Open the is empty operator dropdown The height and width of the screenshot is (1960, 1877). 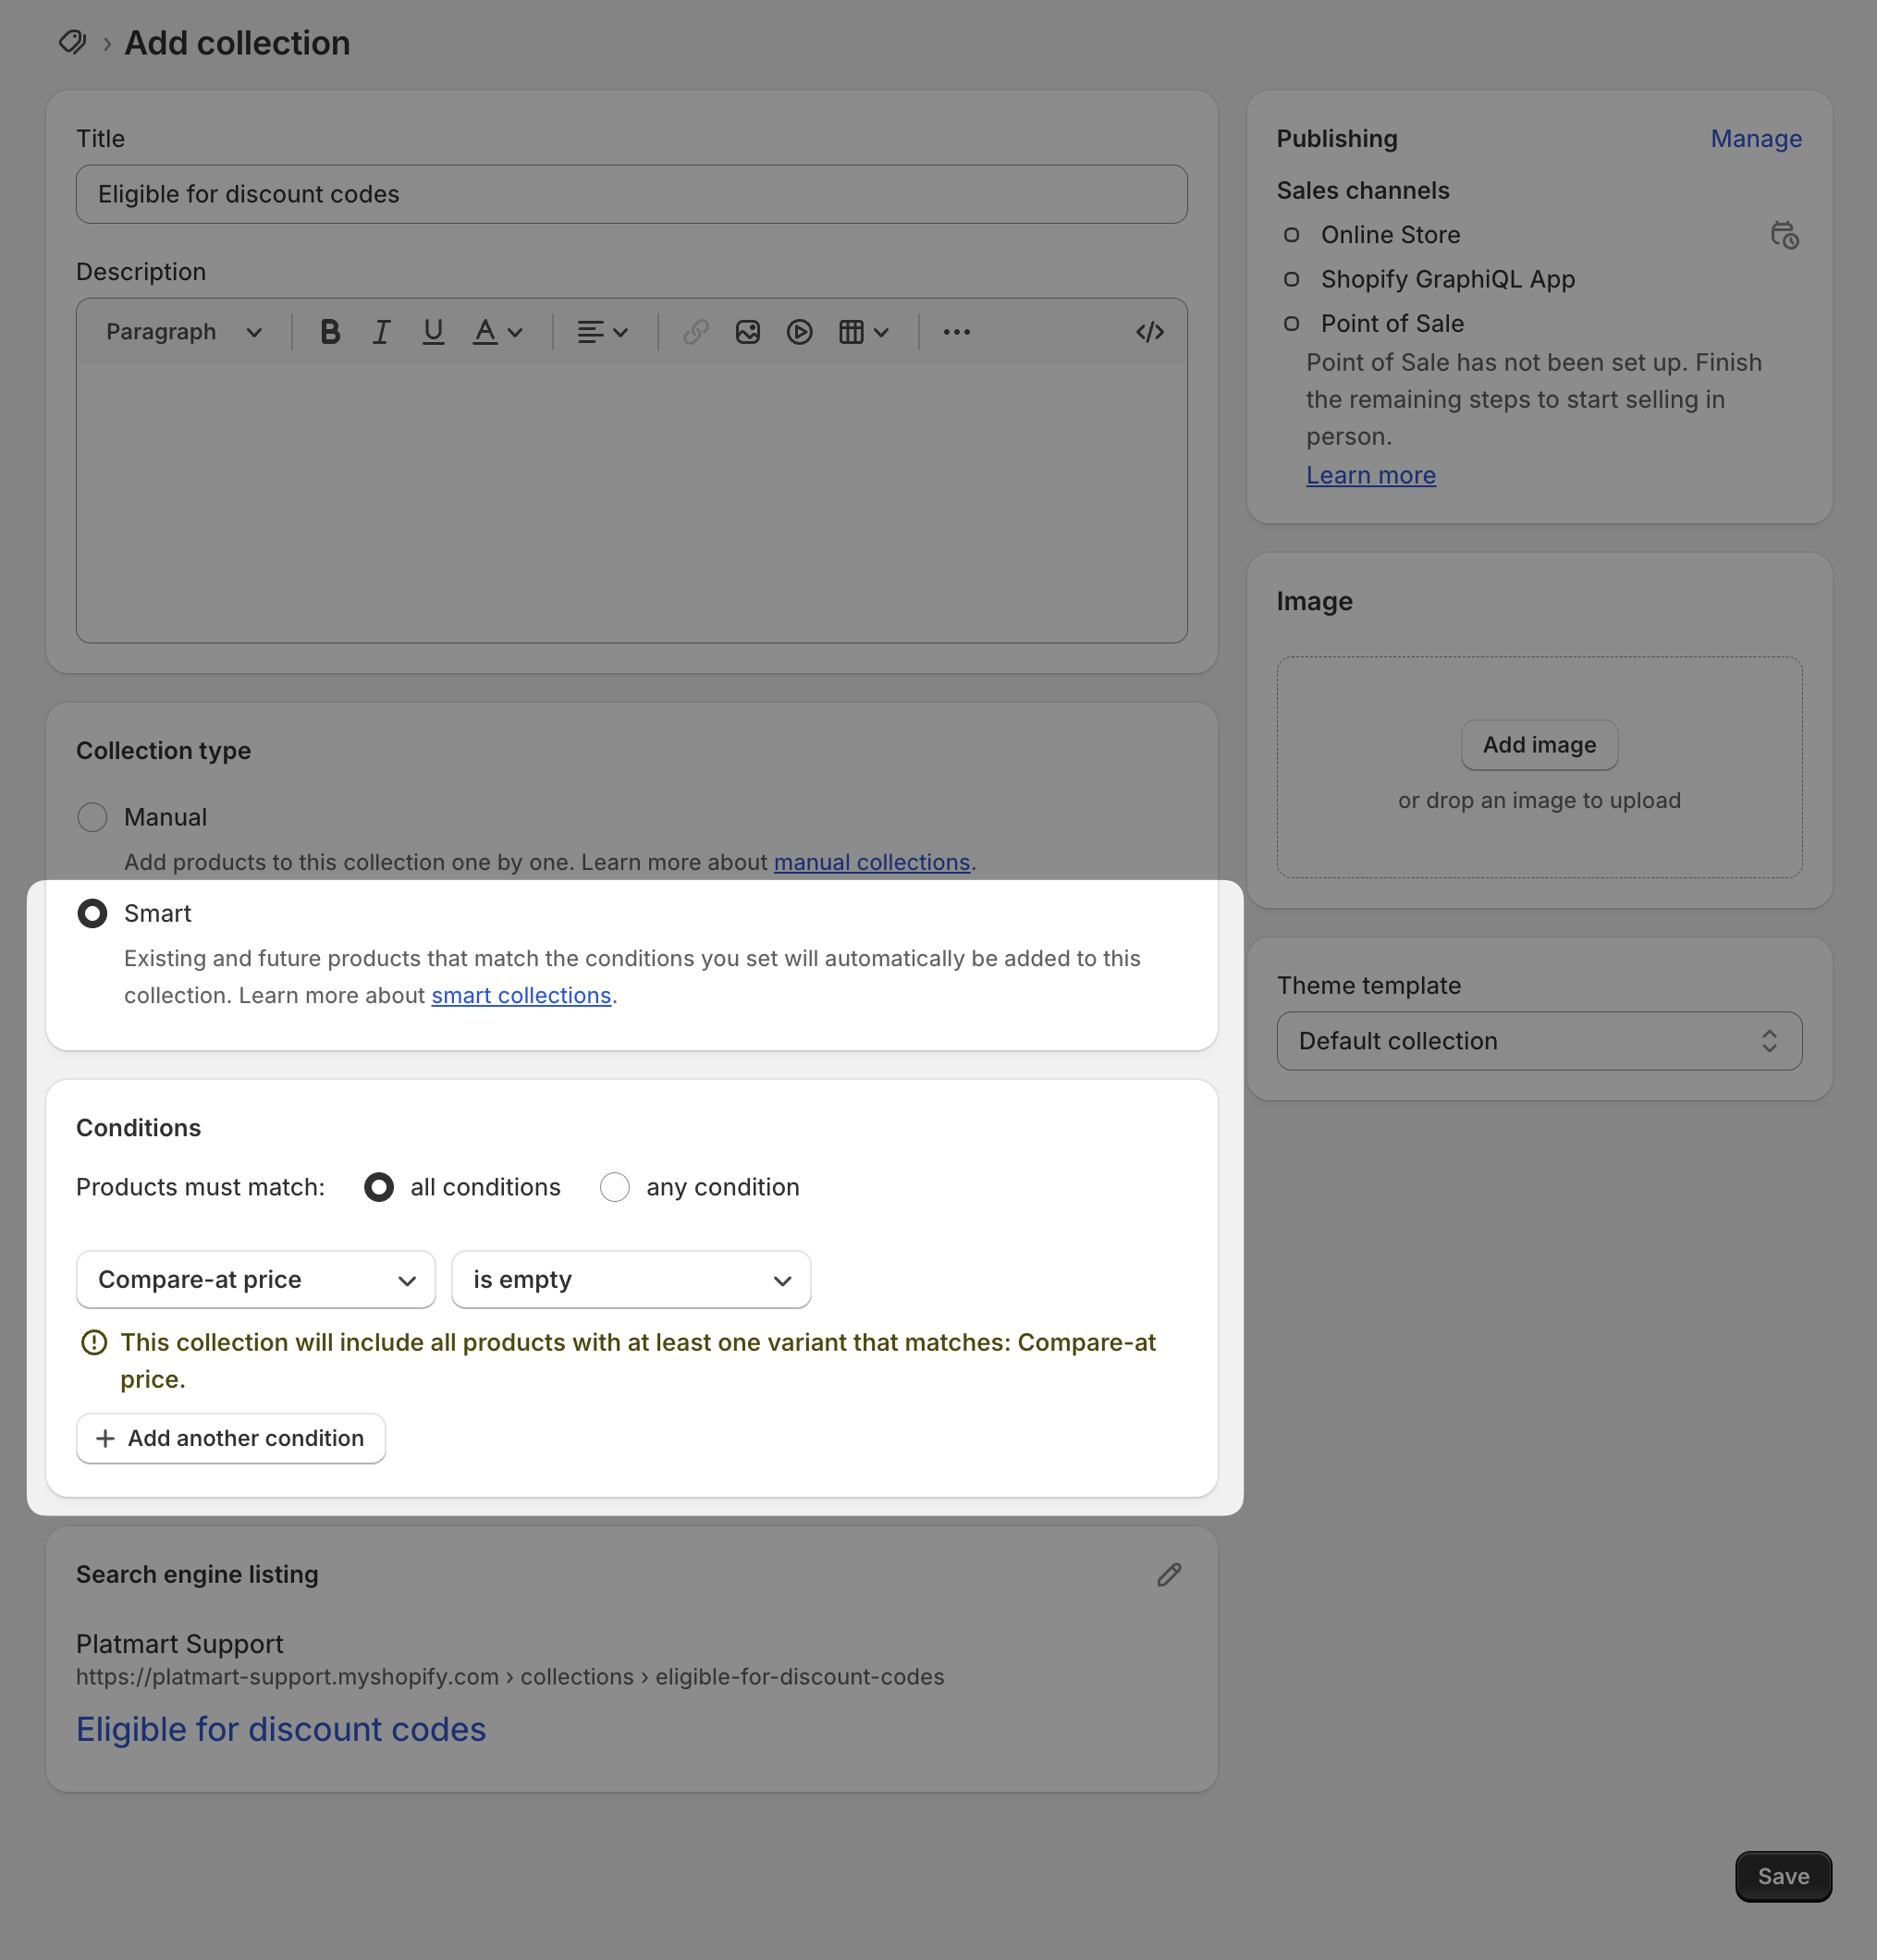pos(631,1280)
